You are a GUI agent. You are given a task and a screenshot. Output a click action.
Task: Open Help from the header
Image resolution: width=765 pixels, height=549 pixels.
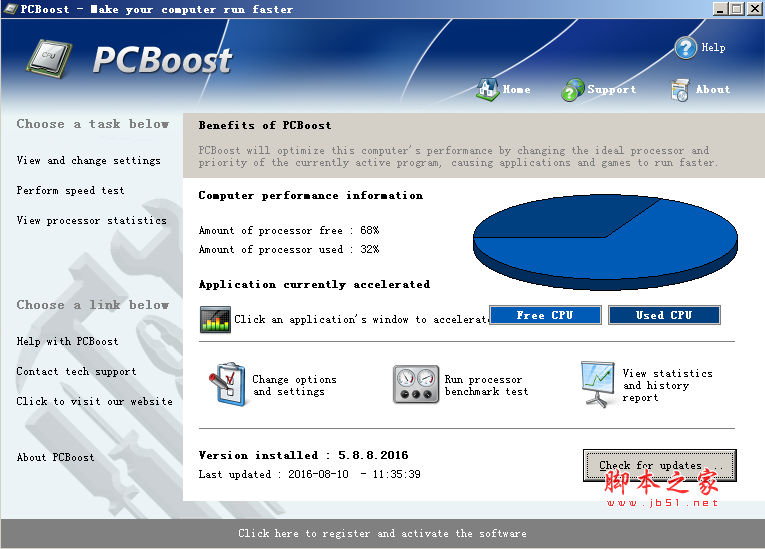tap(713, 47)
